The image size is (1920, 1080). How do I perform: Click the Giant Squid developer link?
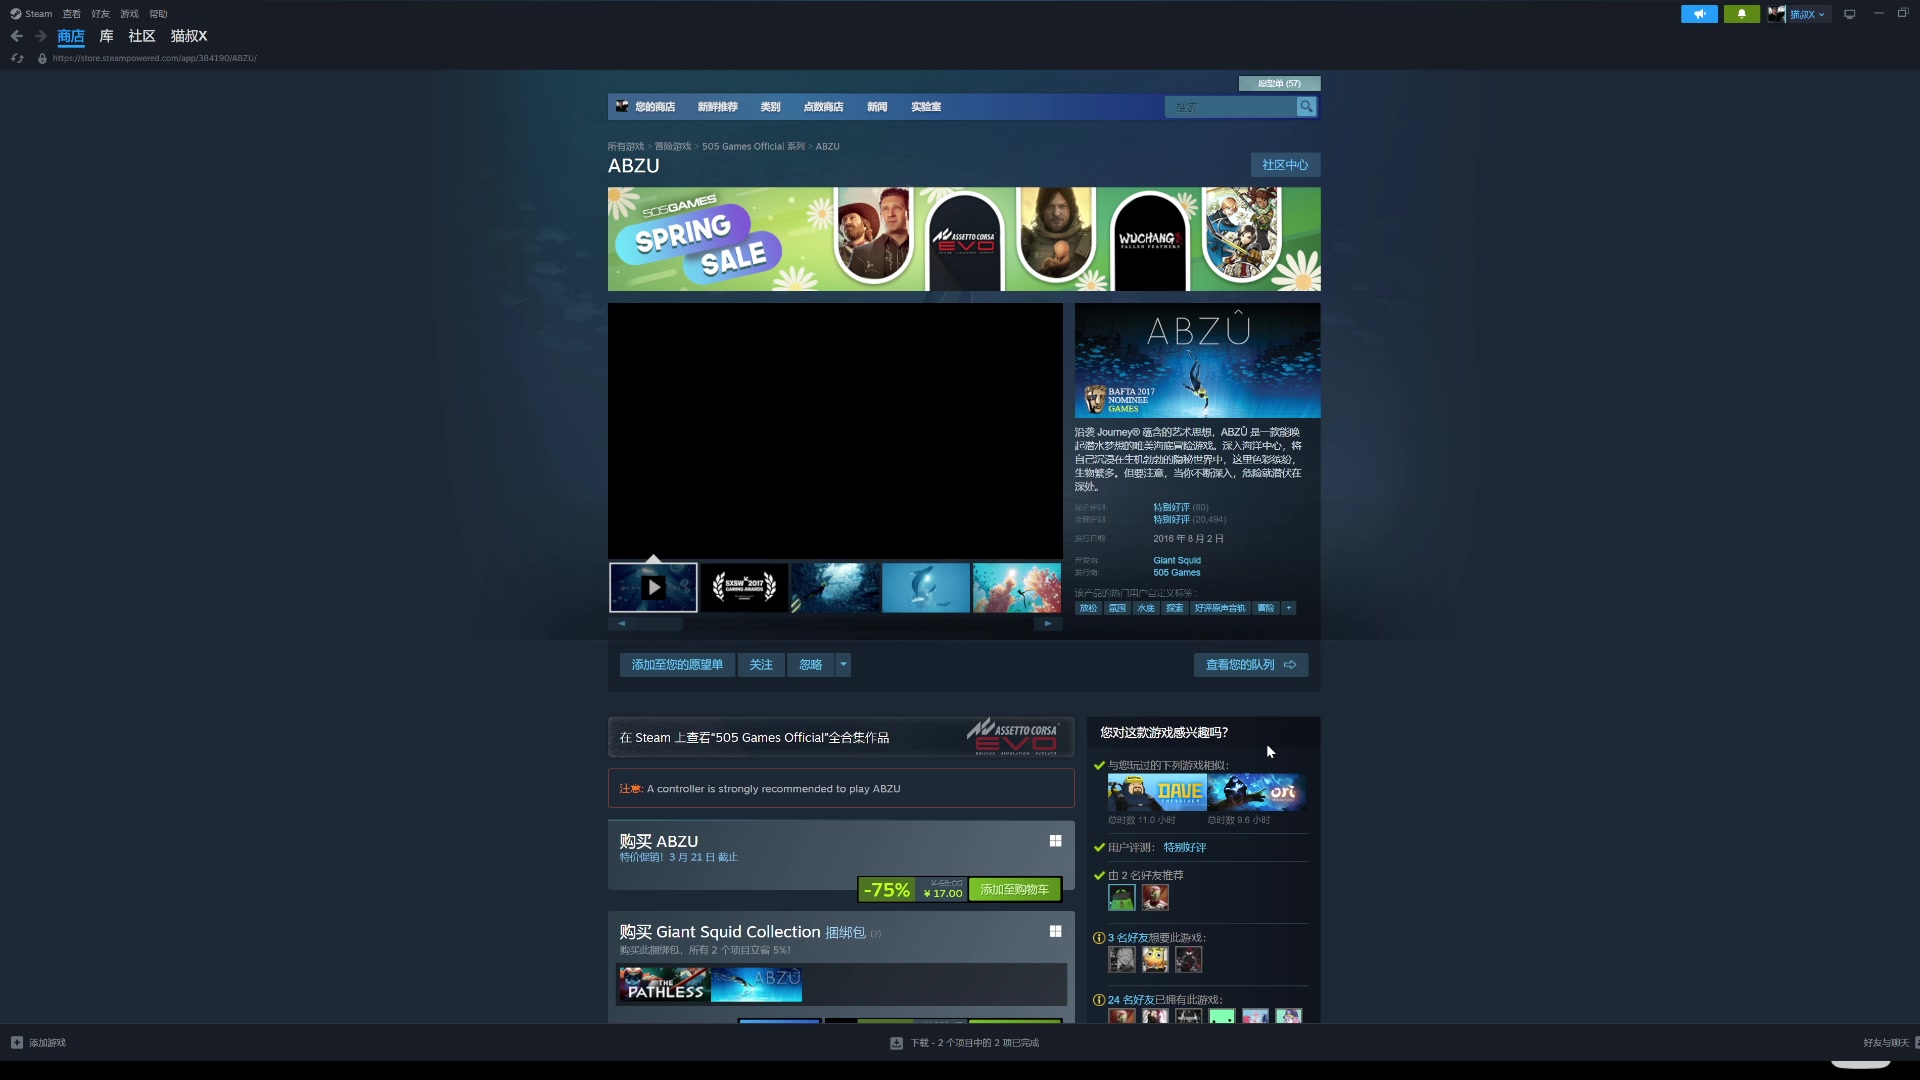point(1177,561)
